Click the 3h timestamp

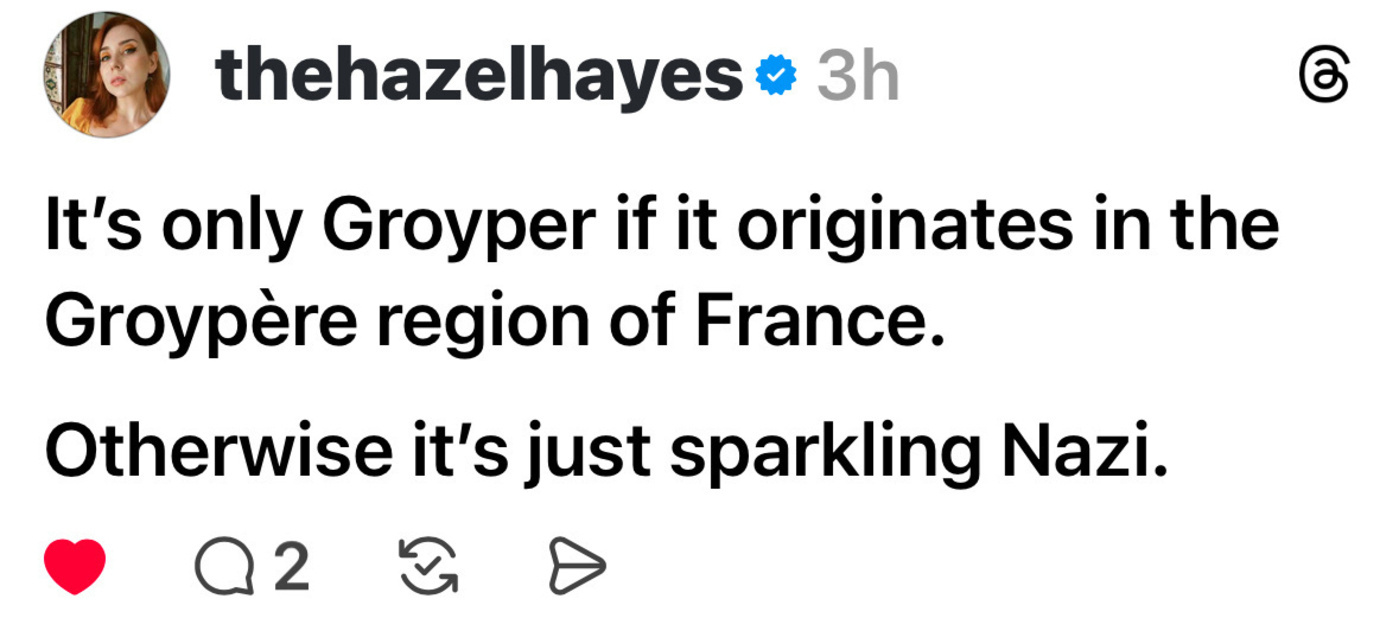(x=857, y=77)
